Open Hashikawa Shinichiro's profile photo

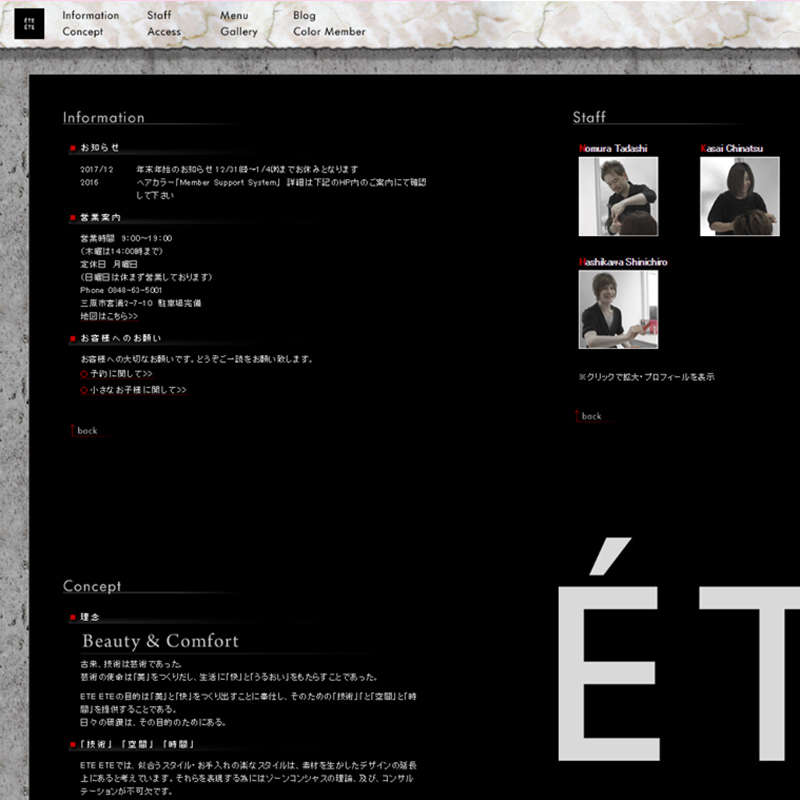618,309
